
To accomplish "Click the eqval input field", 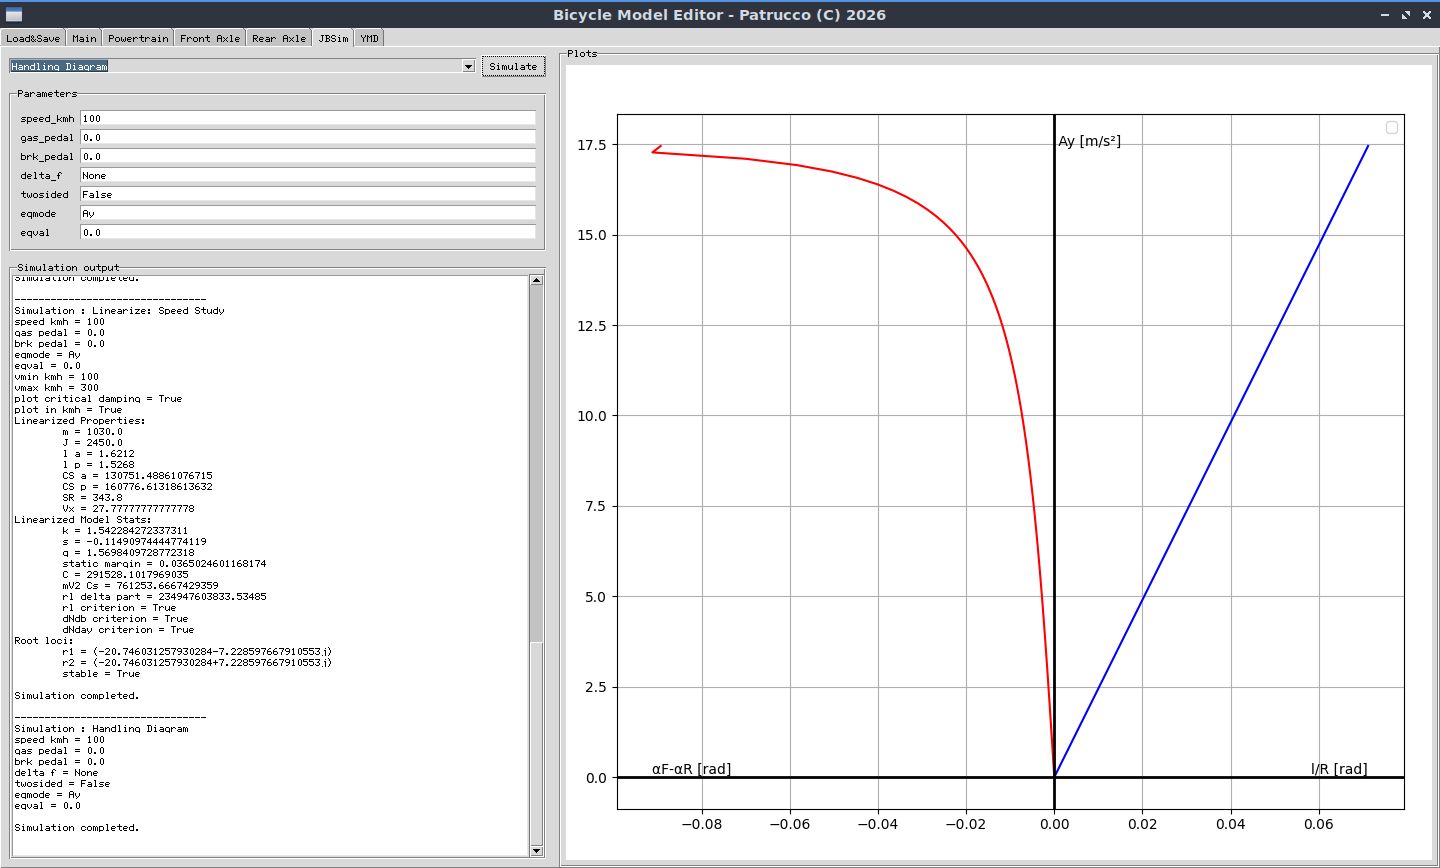I will click(308, 232).
